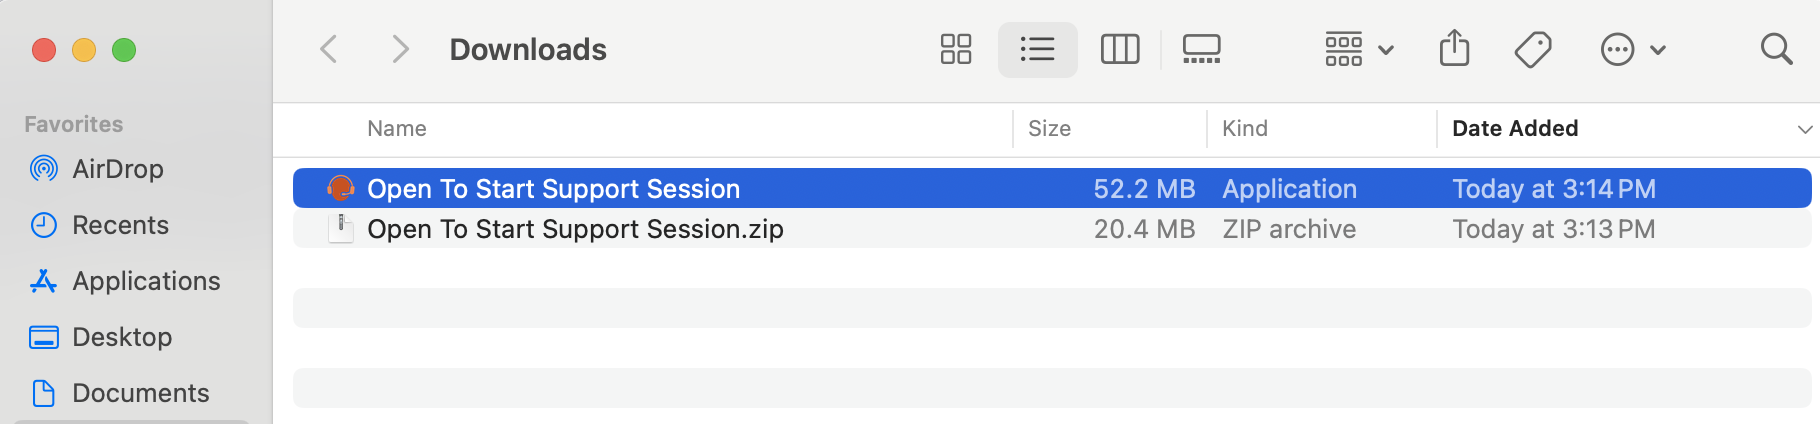Switch to list view
This screenshot has height=424, width=1820.
pos(1037,49)
